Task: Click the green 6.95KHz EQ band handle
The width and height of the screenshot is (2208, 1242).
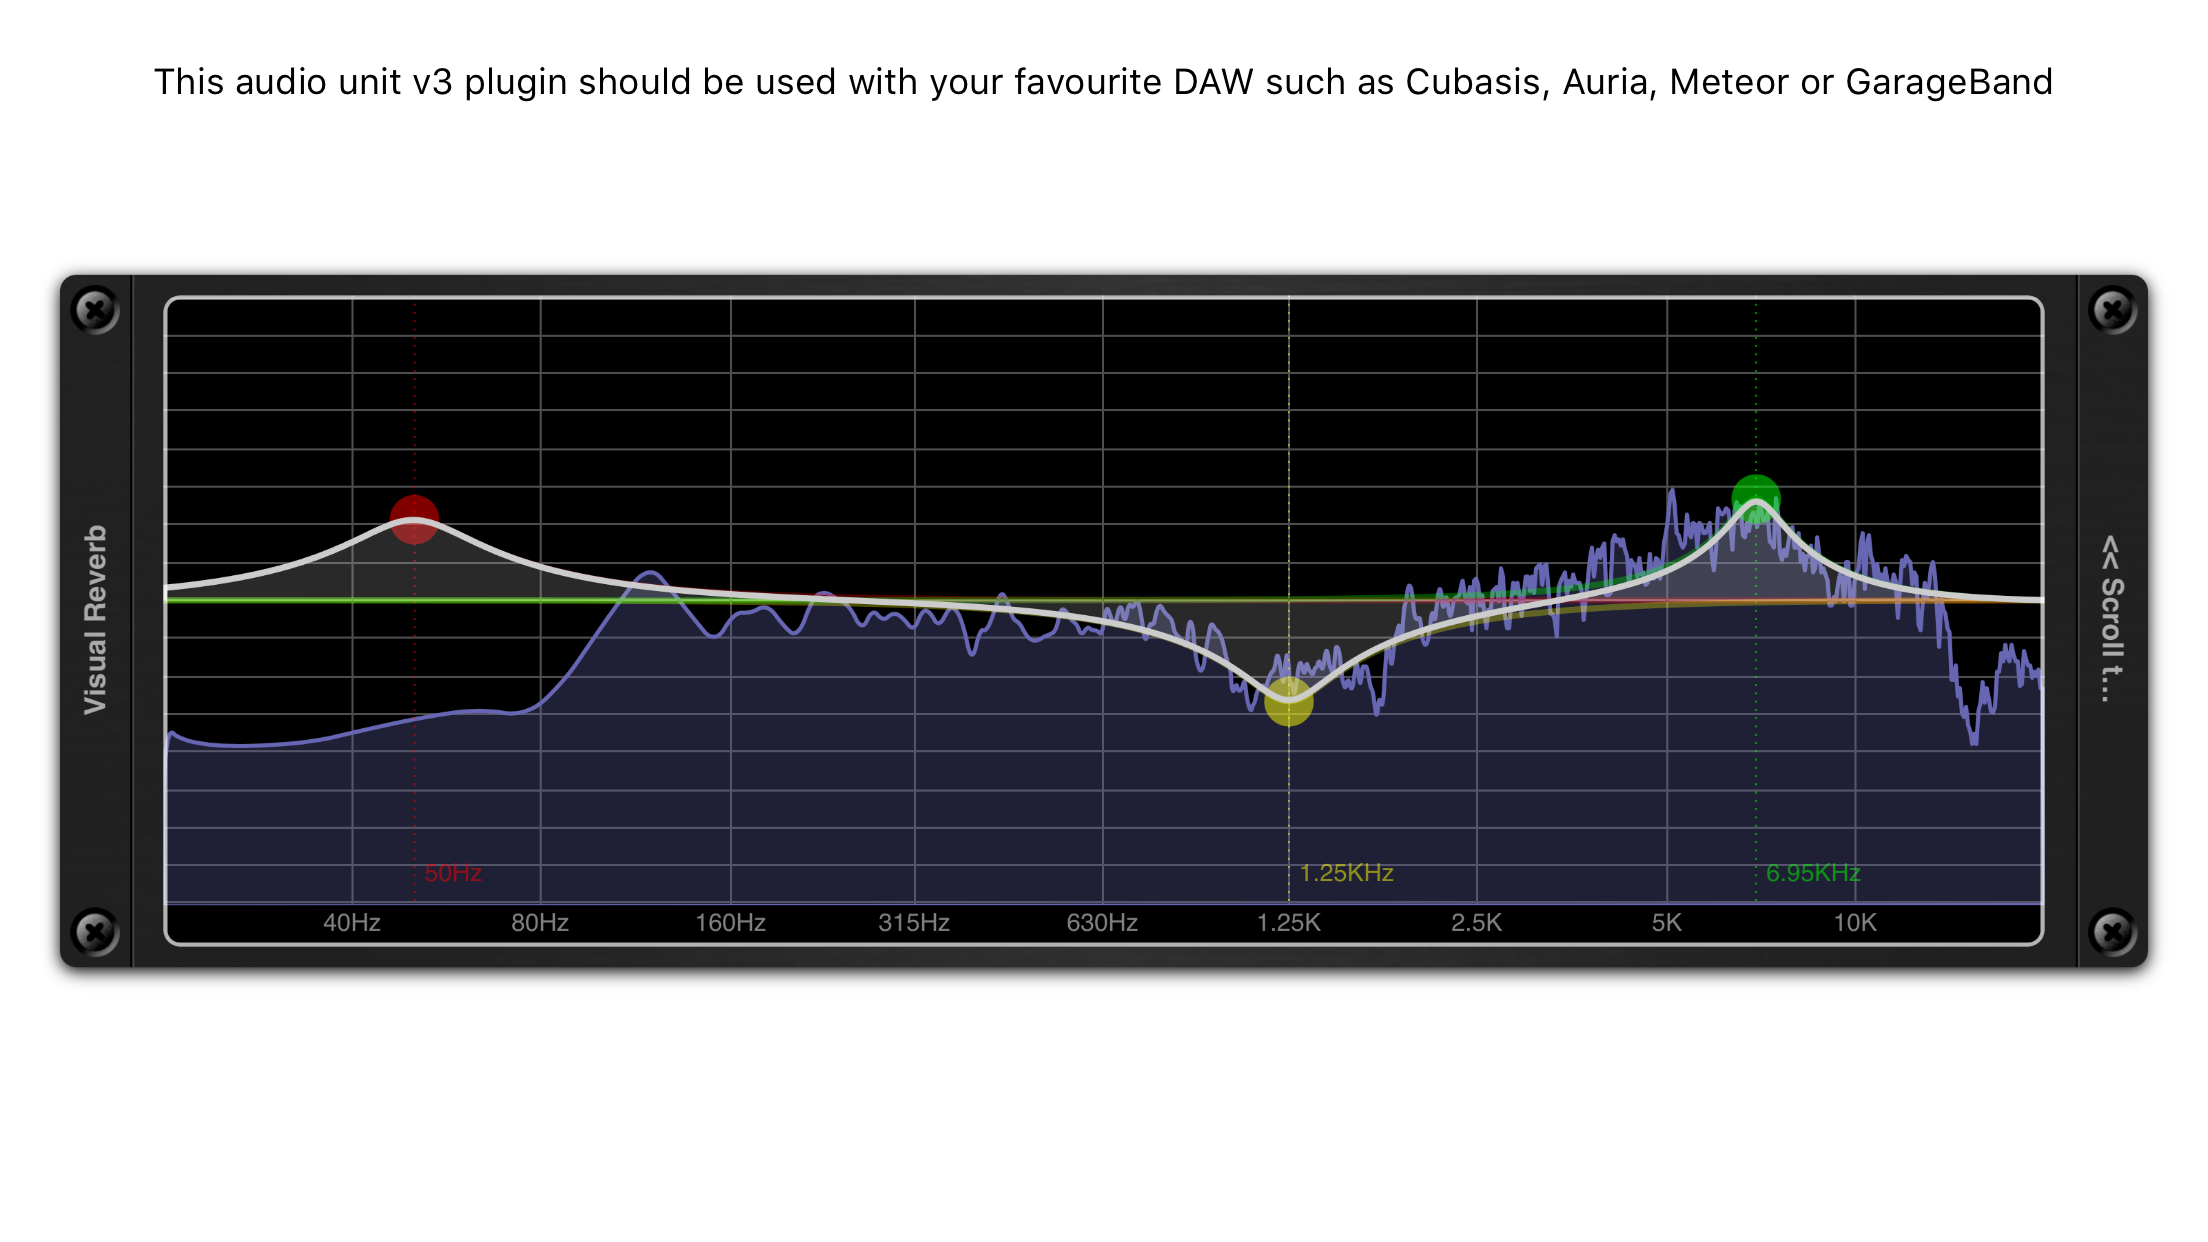Action: (1755, 499)
